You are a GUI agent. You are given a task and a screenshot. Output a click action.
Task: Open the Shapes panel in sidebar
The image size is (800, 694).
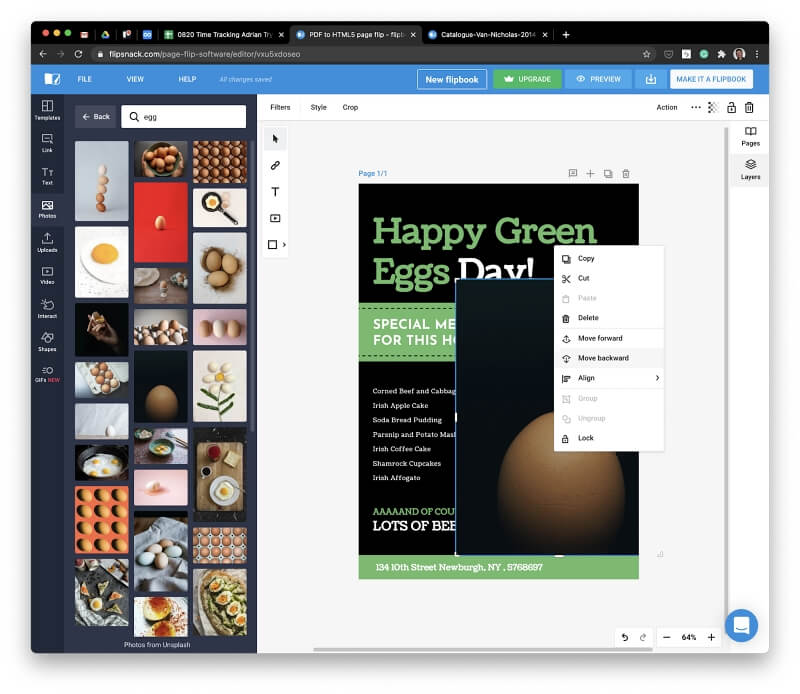click(47, 342)
